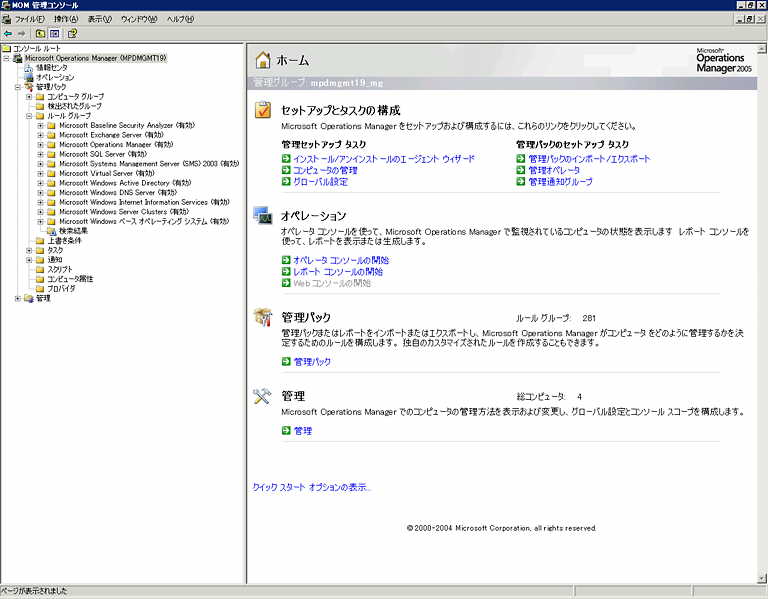
Task: Select Microsoft Windows Internet Information Services group
Action: coord(144,202)
